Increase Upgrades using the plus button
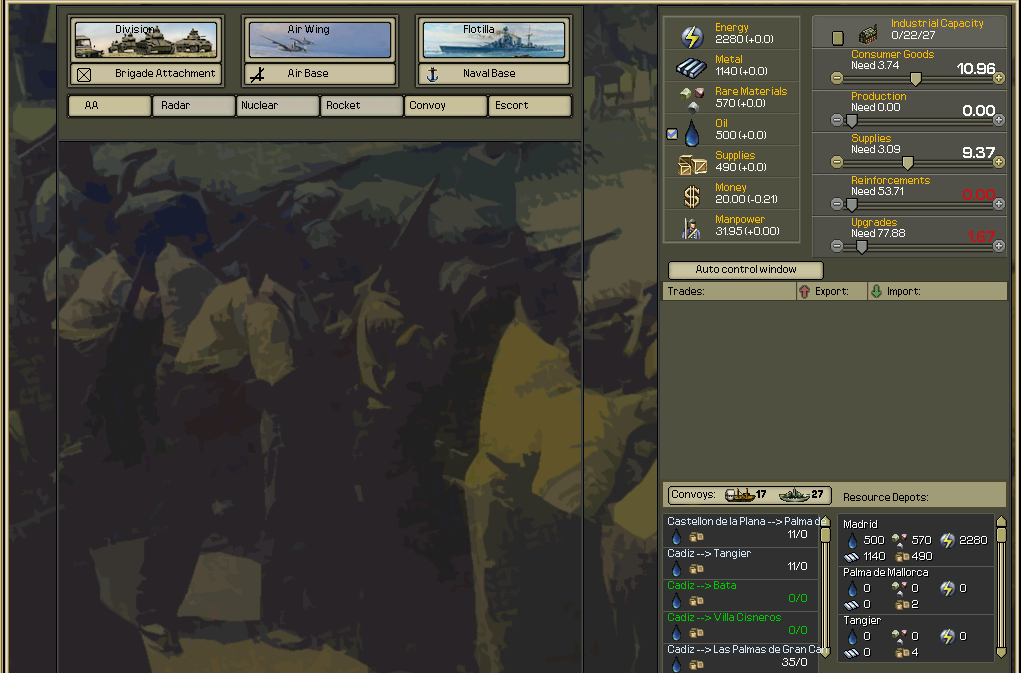Image resolution: width=1021 pixels, height=673 pixels. (x=998, y=246)
